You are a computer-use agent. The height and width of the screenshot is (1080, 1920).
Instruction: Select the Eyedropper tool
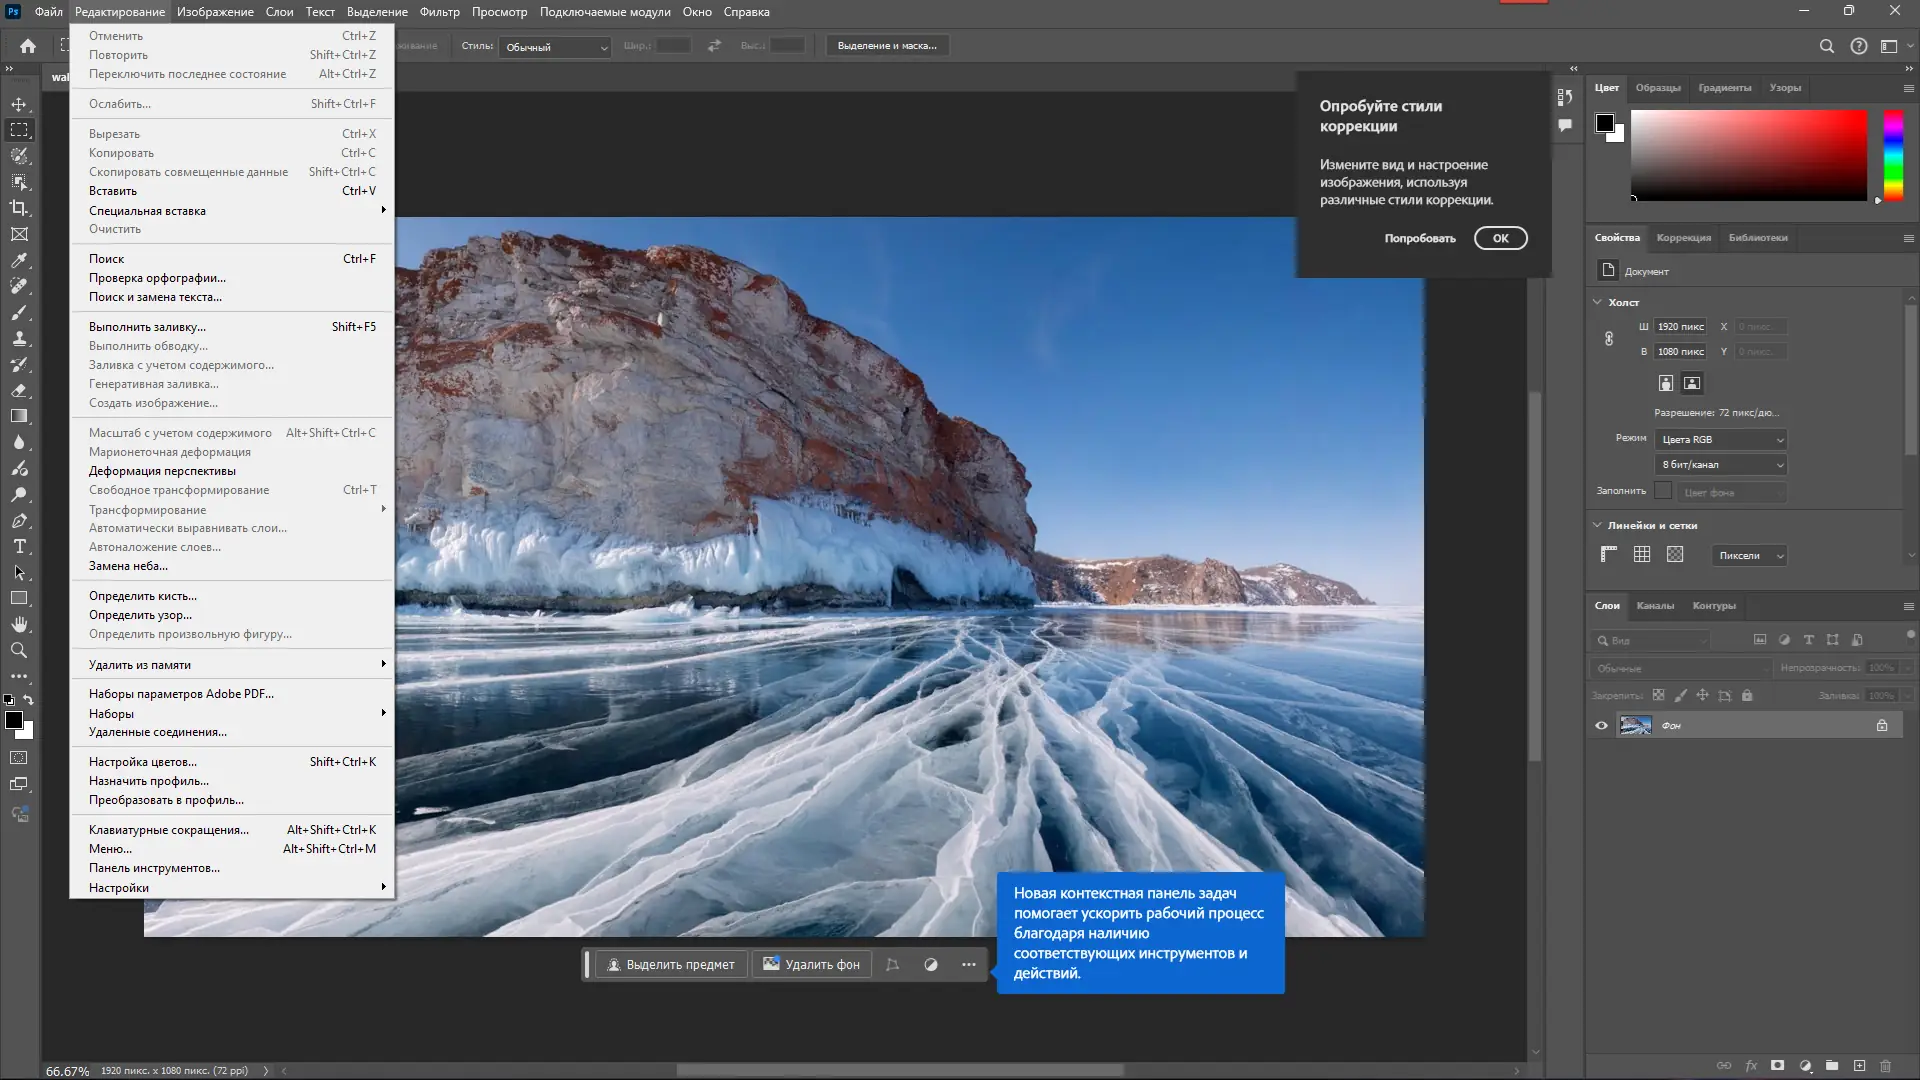19,260
